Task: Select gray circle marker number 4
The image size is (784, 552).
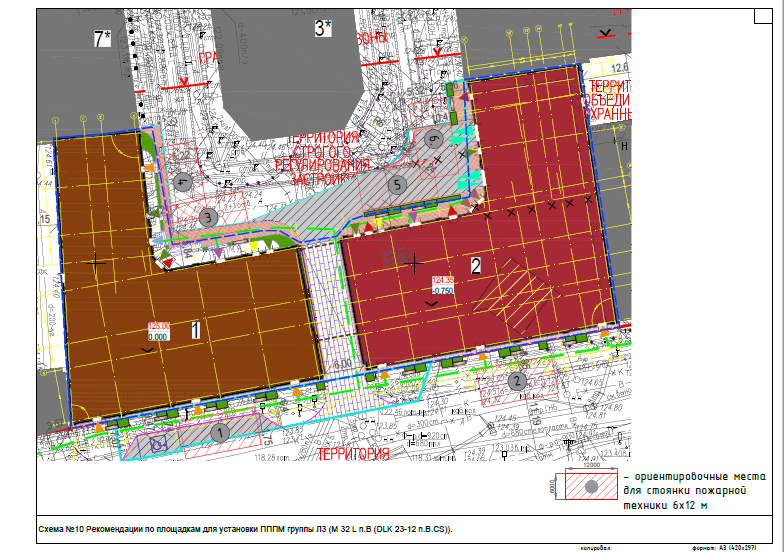Action: [x=182, y=182]
